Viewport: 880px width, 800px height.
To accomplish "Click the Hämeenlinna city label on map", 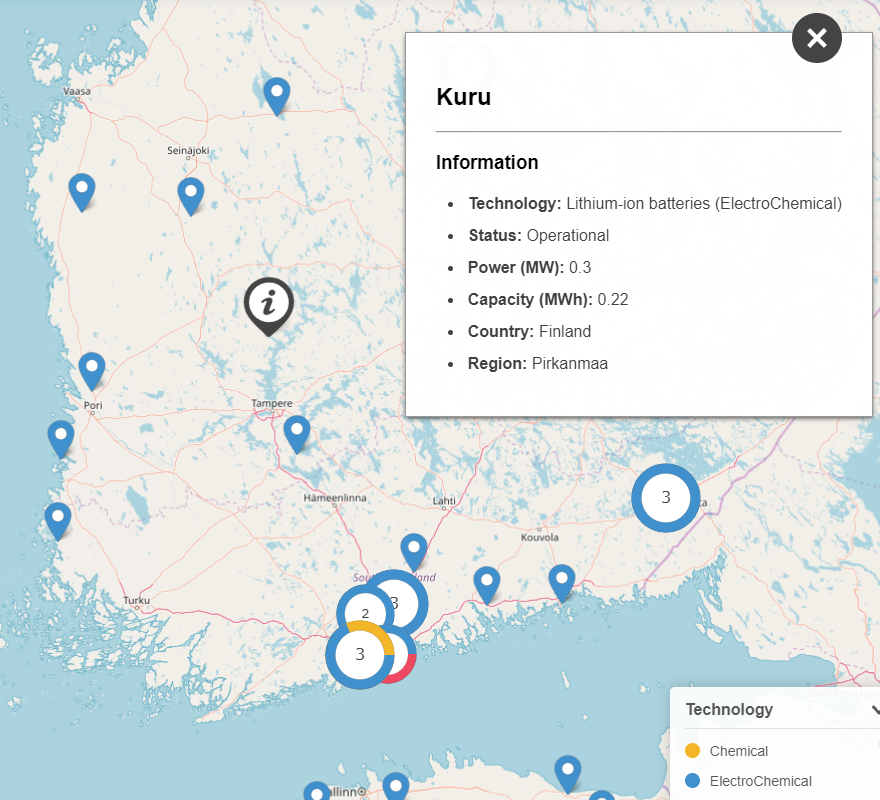I will 335,498.
